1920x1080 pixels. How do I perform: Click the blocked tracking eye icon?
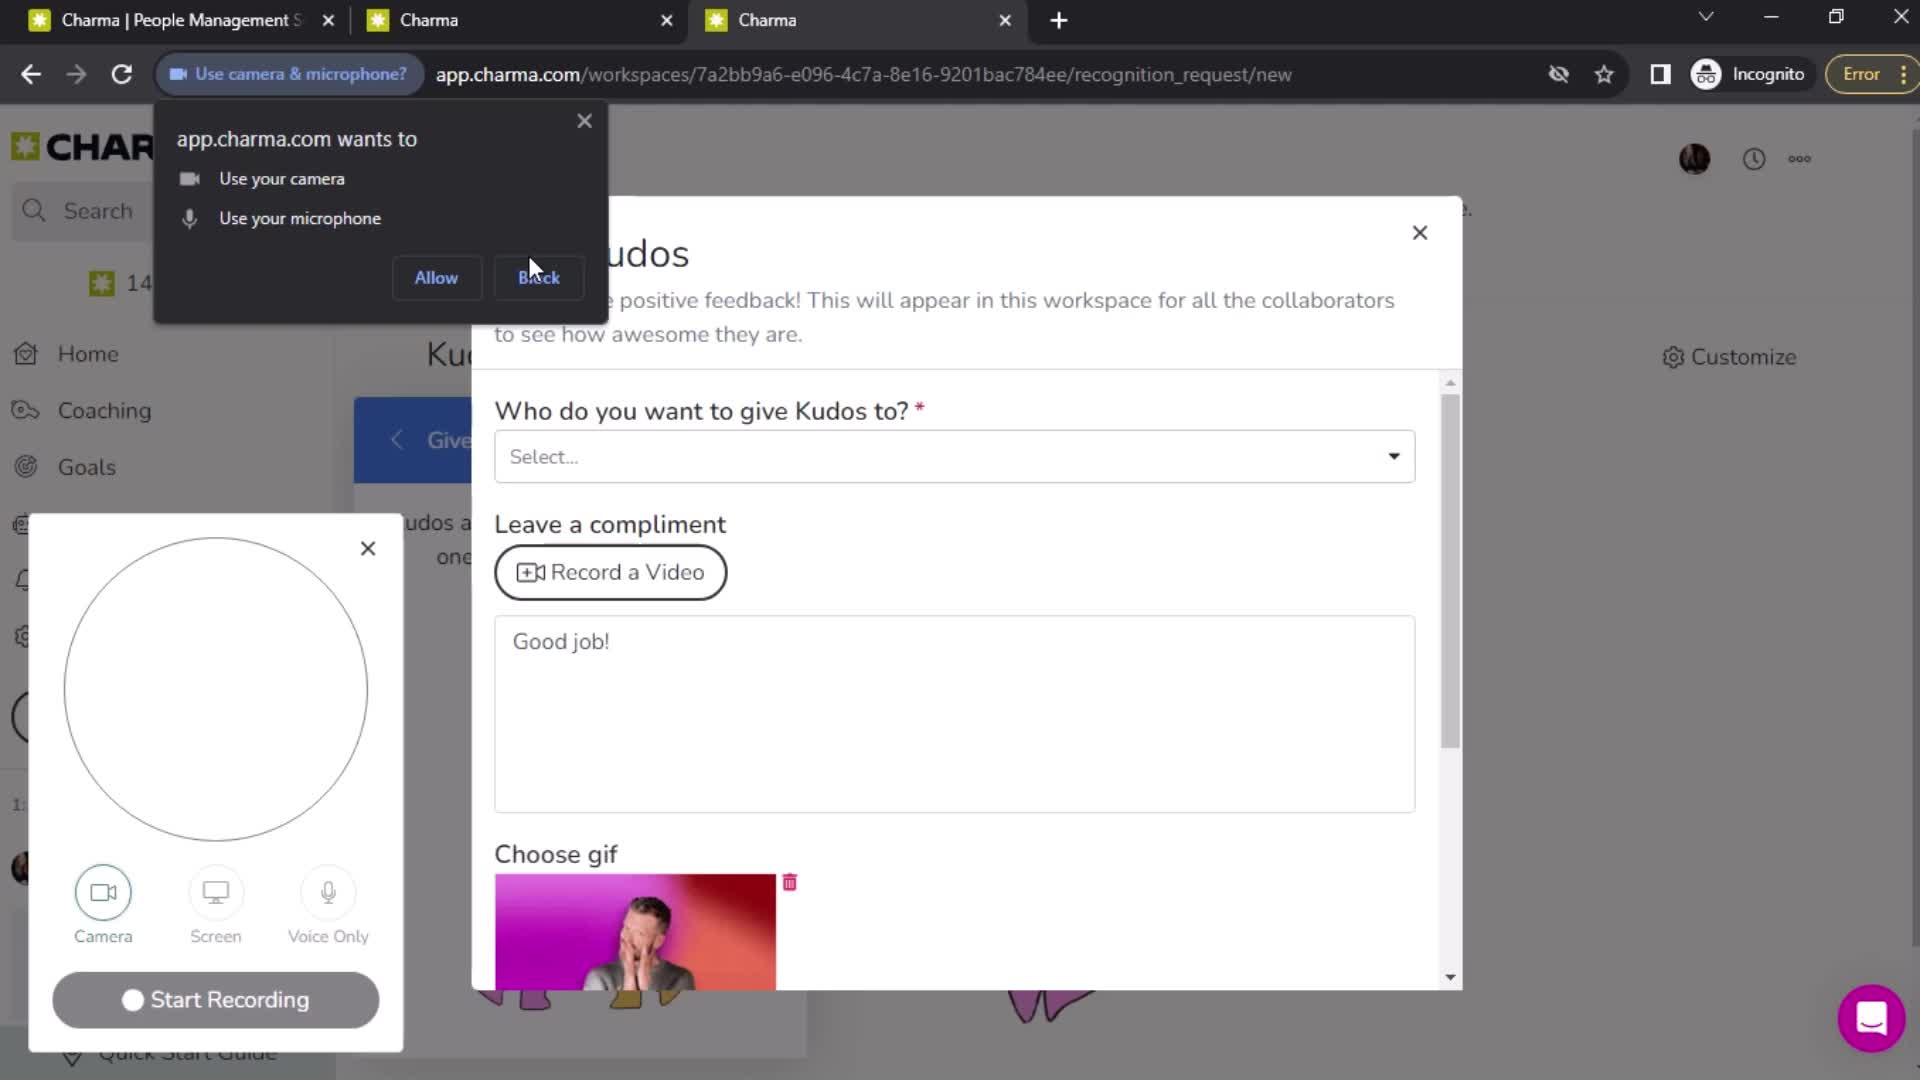coord(1558,74)
